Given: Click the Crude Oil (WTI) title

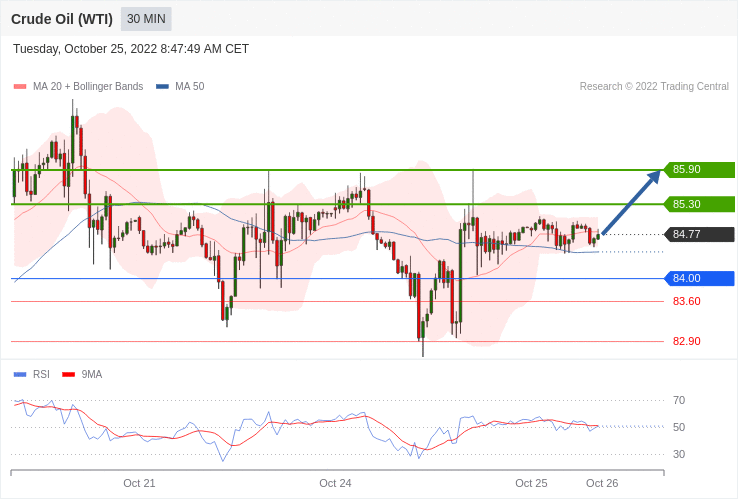Looking at the screenshot, I should 62,19.
